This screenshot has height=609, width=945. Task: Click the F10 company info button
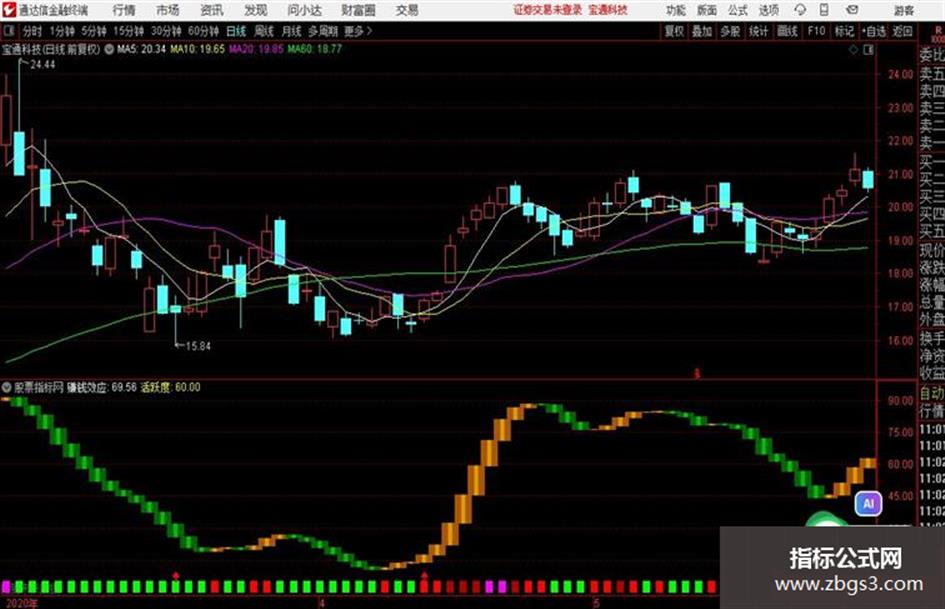817,31
